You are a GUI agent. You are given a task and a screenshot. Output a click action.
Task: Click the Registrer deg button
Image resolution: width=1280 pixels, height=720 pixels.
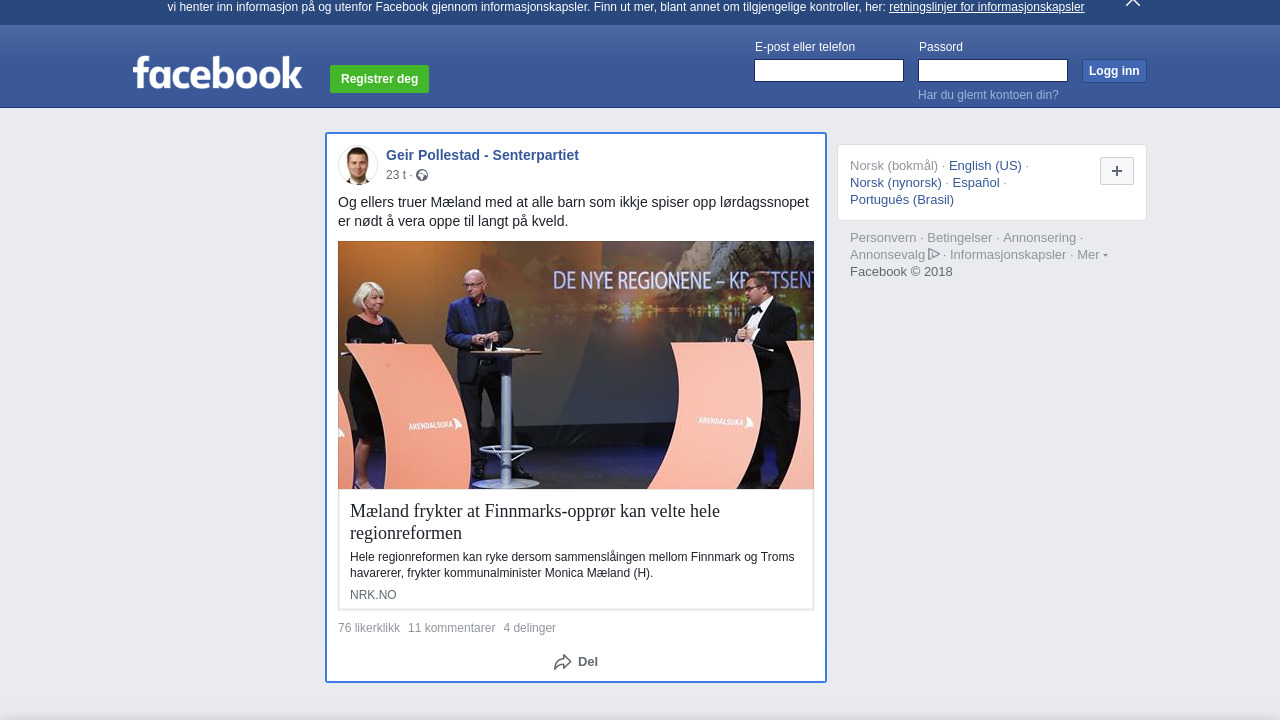click(x=379, y=79)
